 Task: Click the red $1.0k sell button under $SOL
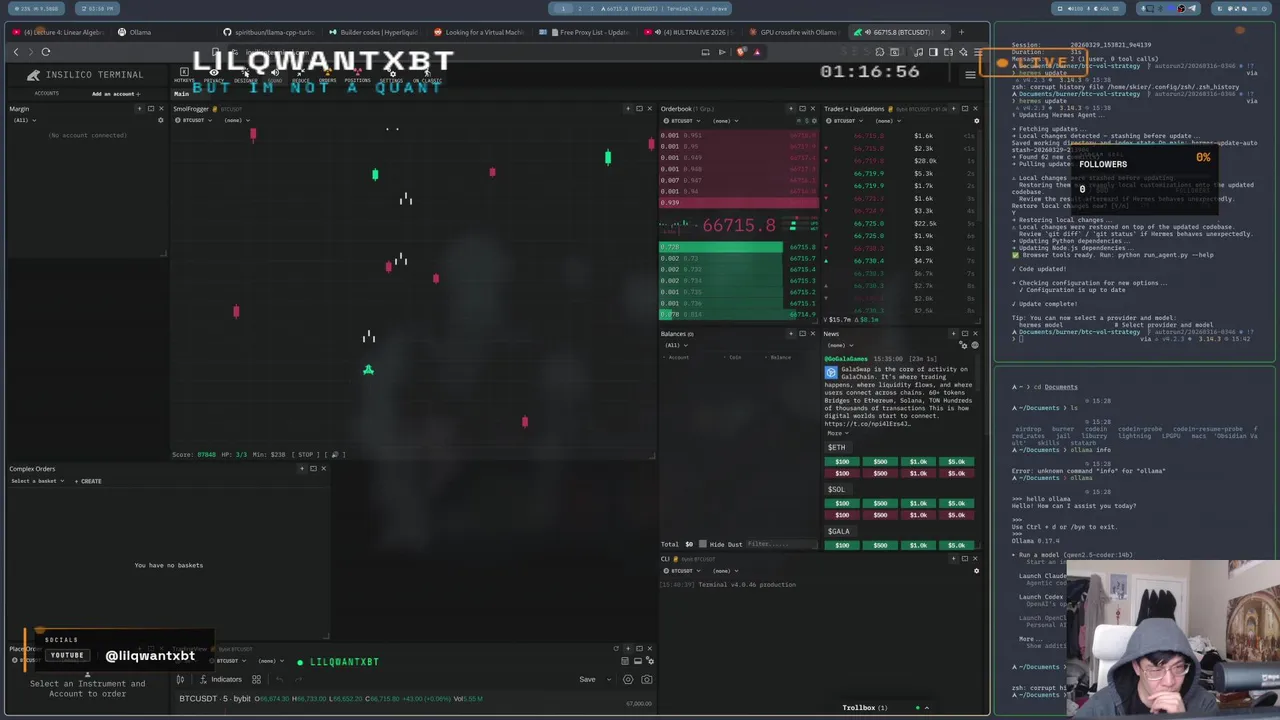[x=918, y=514]
